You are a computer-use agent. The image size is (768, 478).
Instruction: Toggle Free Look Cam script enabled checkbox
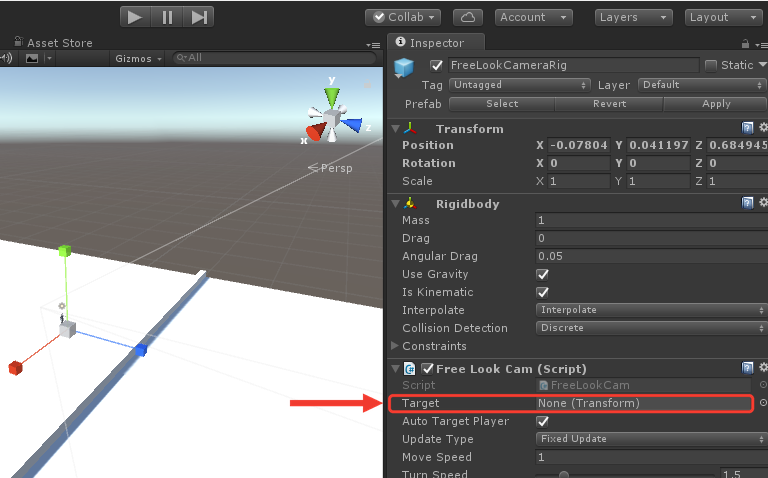pyautogui.click(x=428, y=368)
